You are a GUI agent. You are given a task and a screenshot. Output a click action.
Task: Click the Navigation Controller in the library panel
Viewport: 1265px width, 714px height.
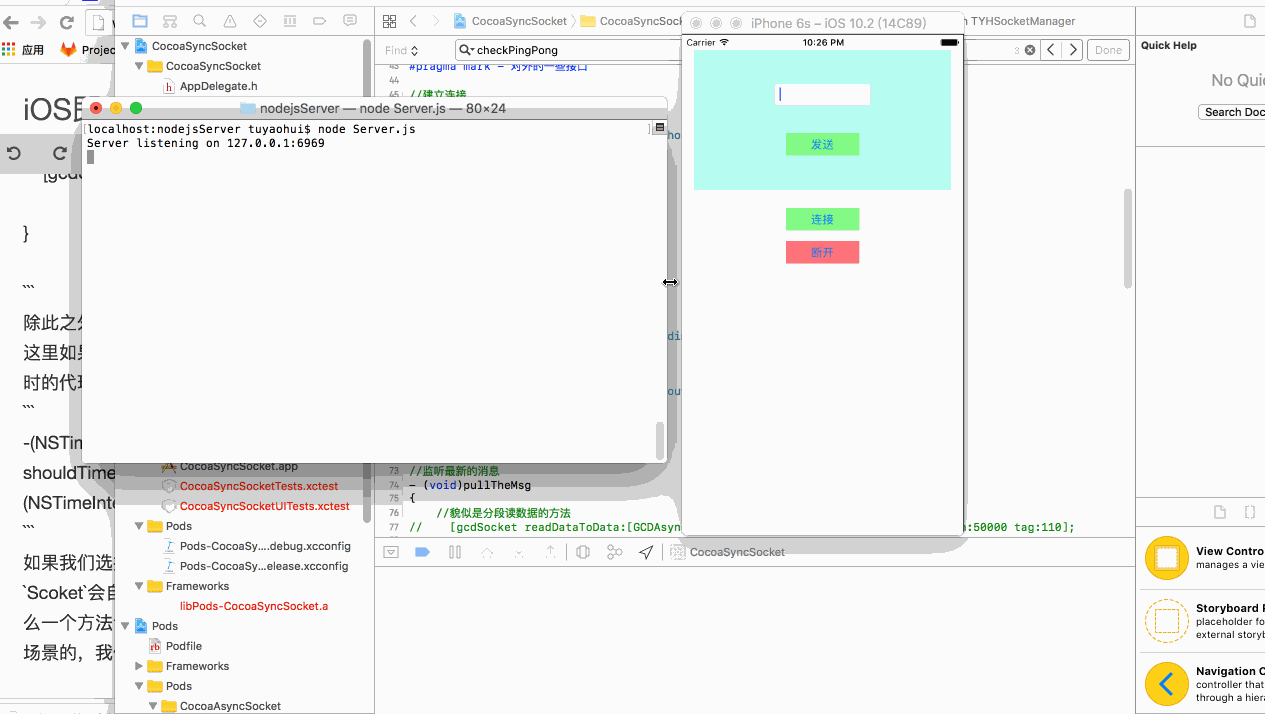click(1166, 684)
